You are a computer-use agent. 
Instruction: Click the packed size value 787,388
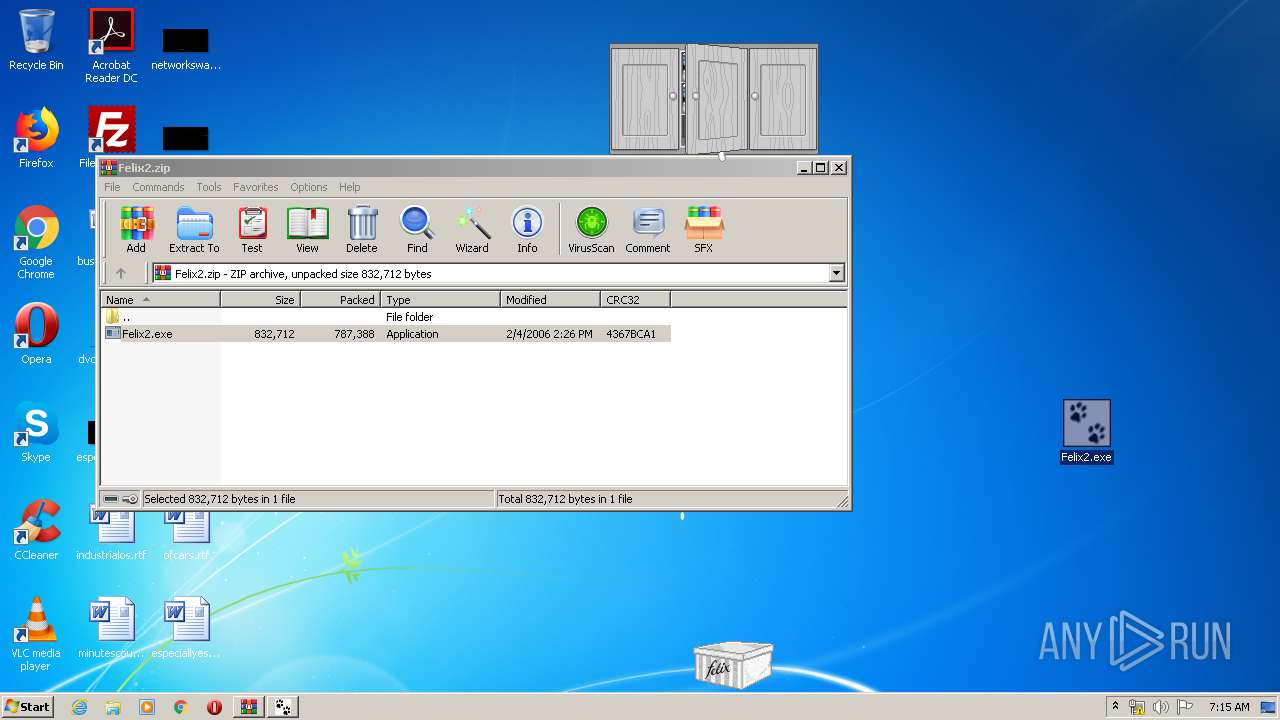354,334
